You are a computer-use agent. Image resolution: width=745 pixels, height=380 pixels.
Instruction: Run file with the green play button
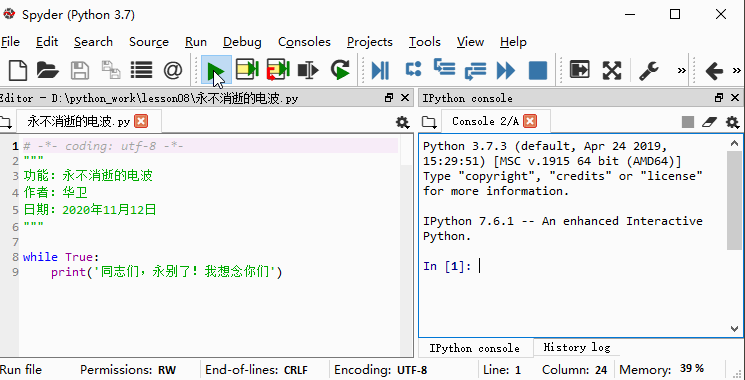tap(216, 70)
